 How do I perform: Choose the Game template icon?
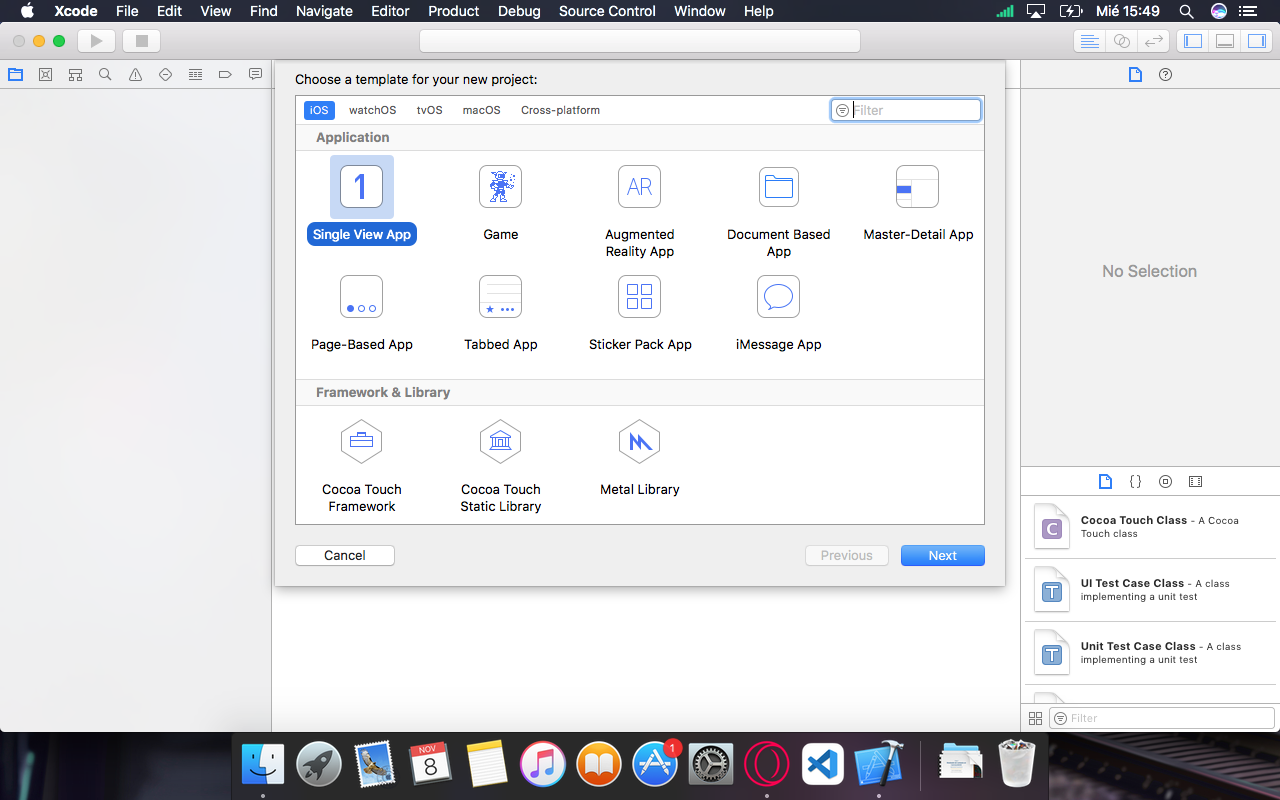coord(500,186)
